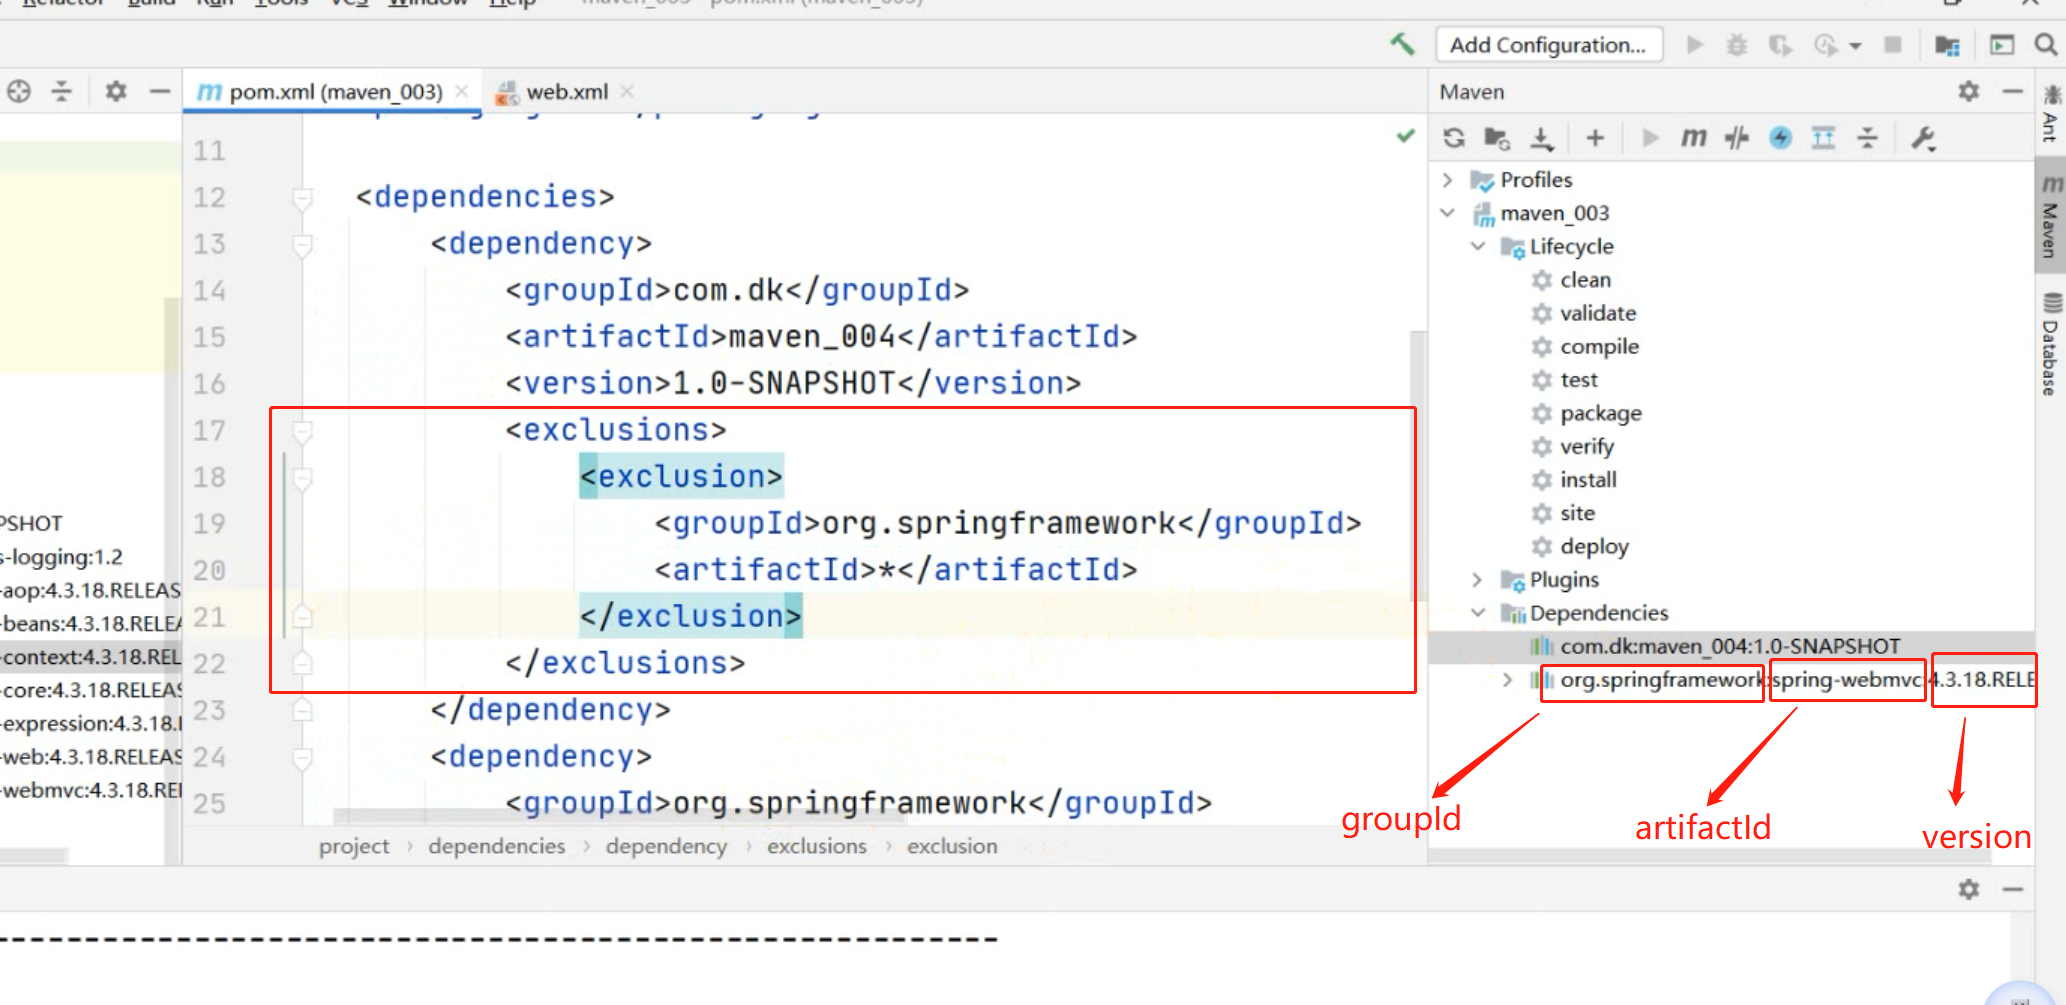This screenshot has height=1005, width=2066.
Task: Add a Maven project with plus
Action: (x=1595, y=138)
